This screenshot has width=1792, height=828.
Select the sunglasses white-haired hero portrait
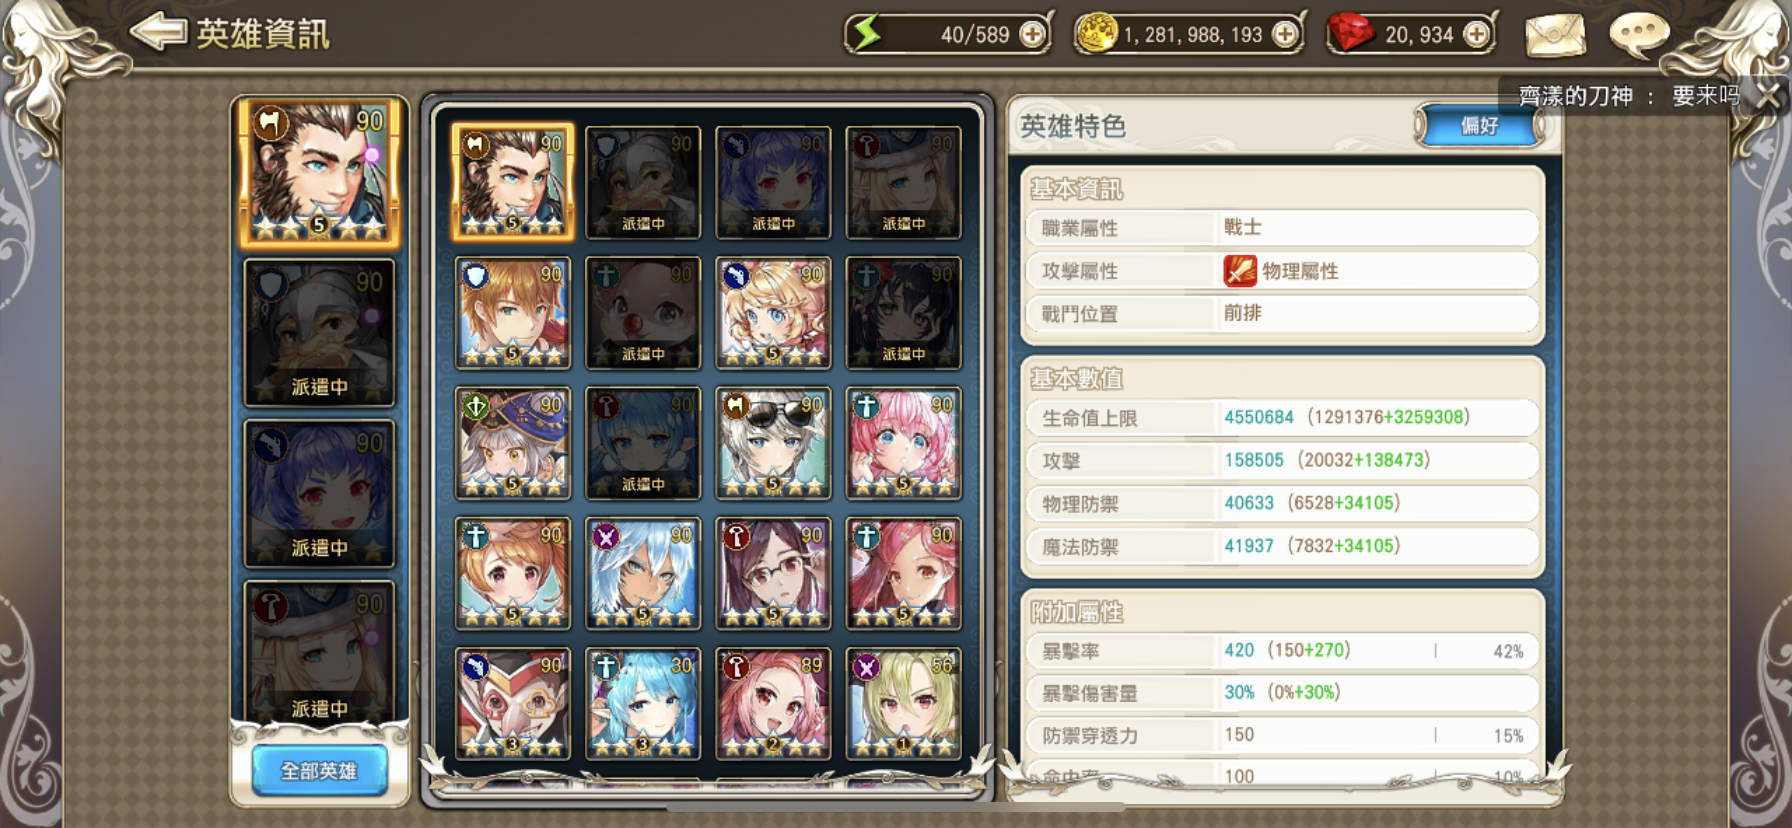point(773,443)
